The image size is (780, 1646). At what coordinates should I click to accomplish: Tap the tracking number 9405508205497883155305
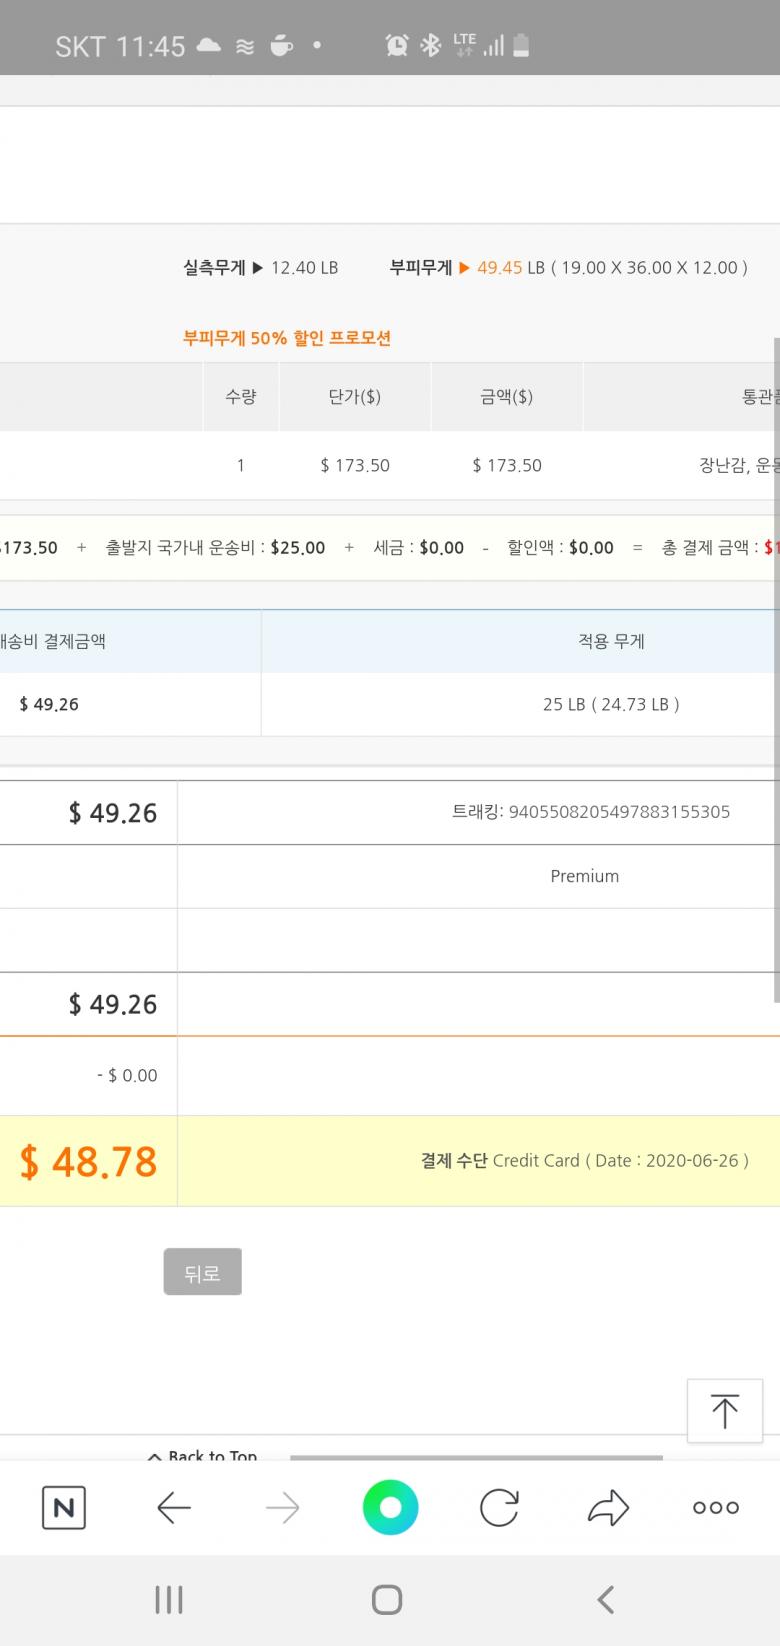click(x=619, y=812)
